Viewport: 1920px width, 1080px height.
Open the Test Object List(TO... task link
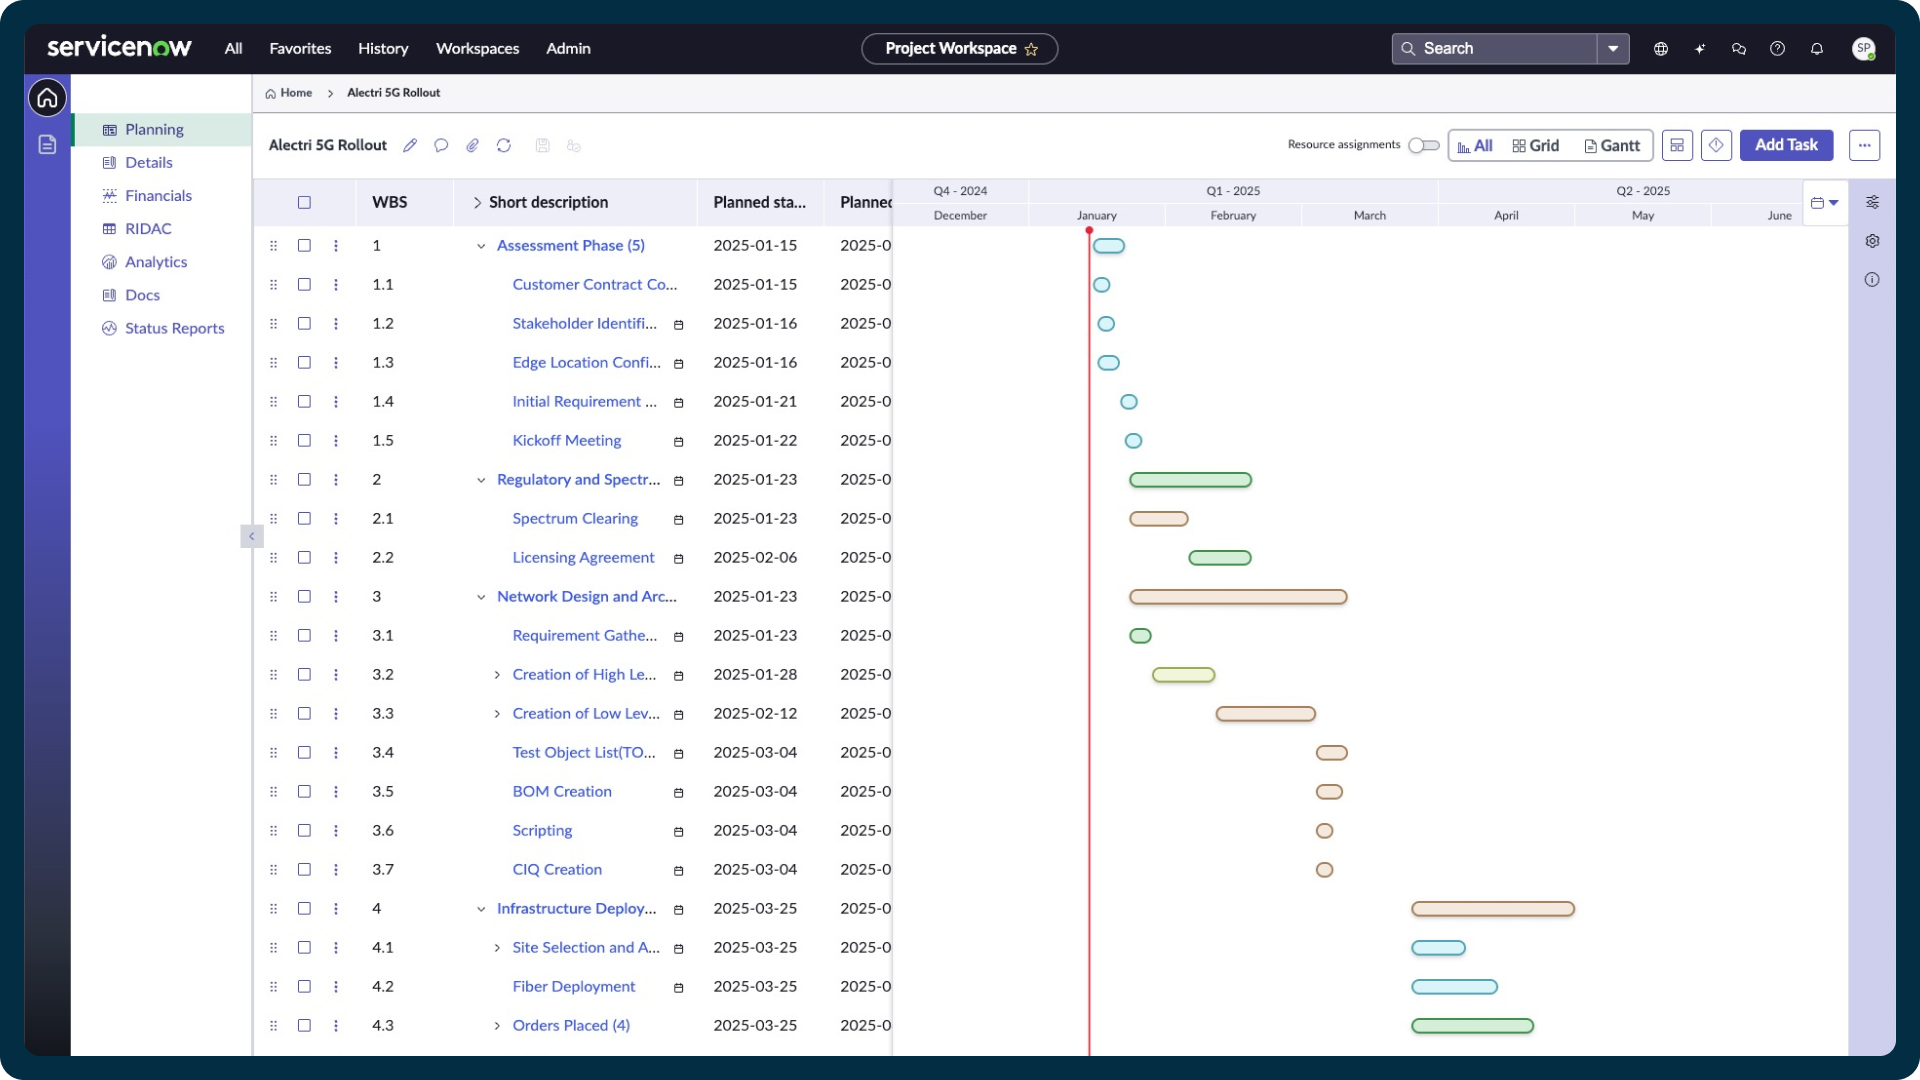[584, 753]
